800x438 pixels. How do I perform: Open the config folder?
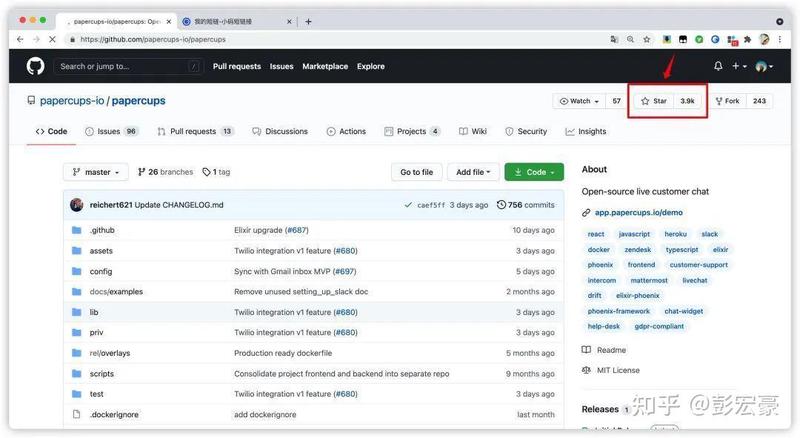(x=101, y=271)
